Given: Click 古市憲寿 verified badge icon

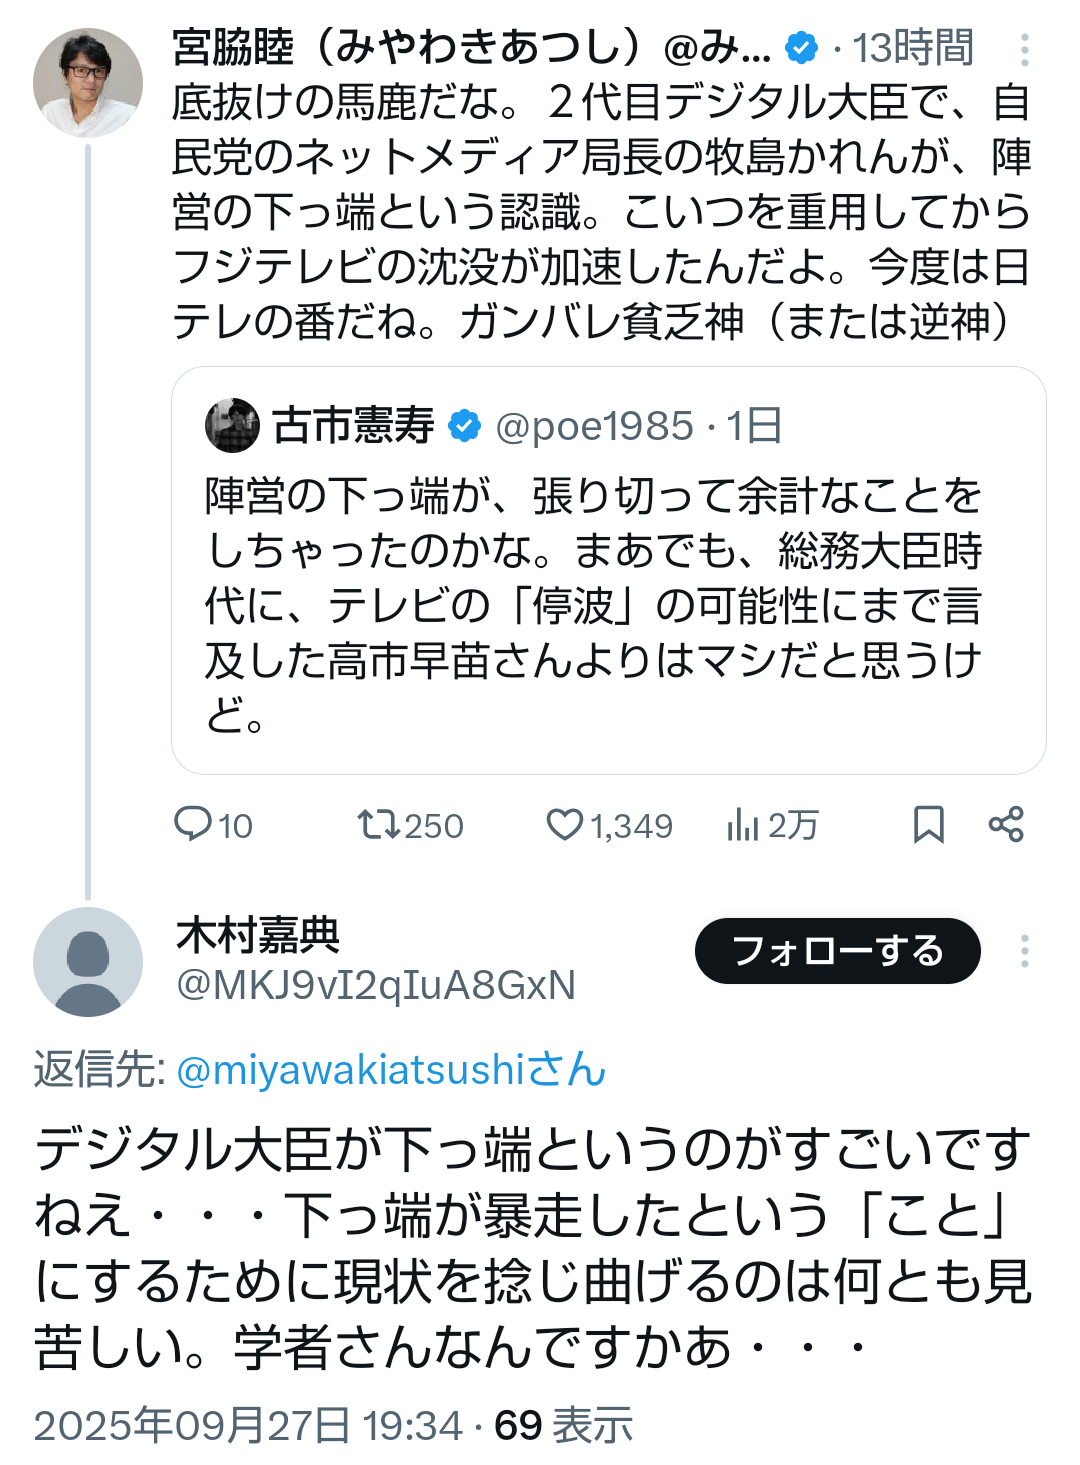Looking at the screenshot, I should [x=464, y=426].
